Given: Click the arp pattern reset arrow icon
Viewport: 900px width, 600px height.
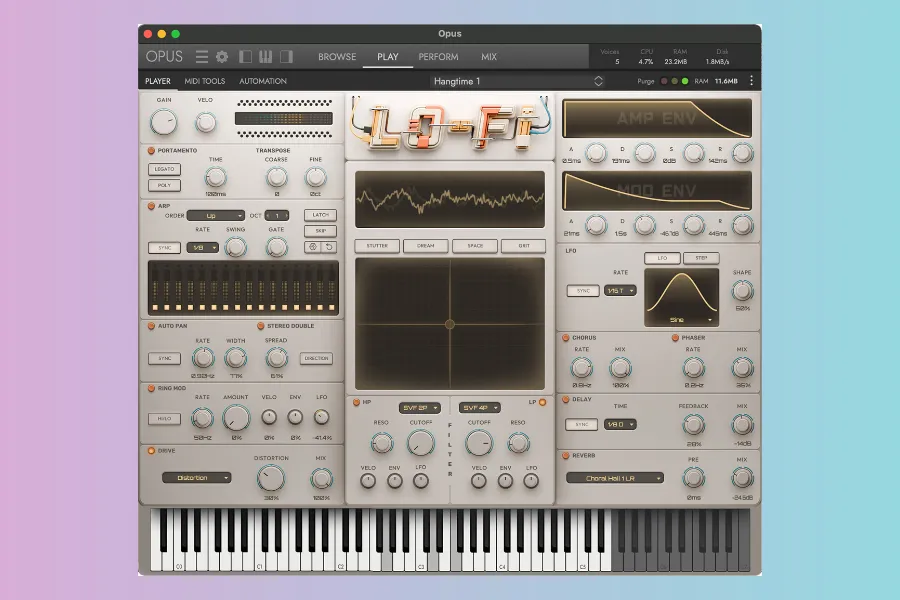Looking at the screenshot, I should [329, 247].
